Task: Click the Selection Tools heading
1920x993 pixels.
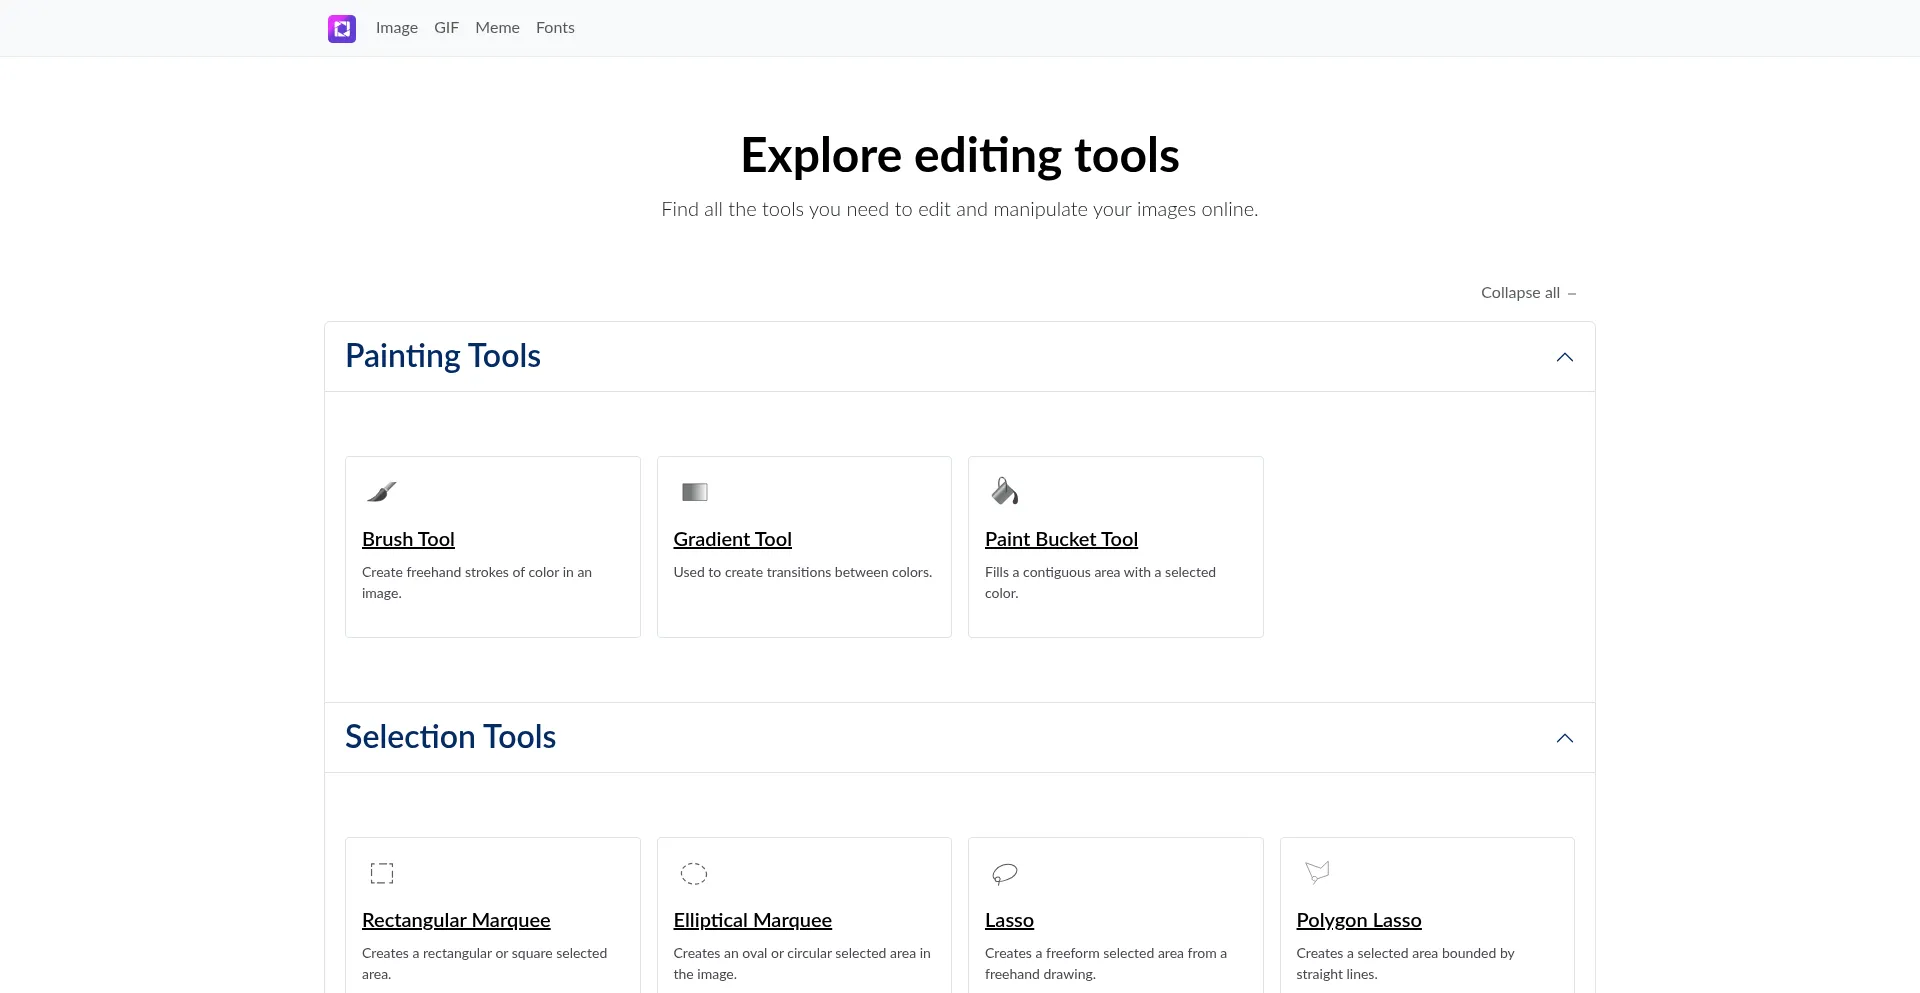Action: [x=450, y=737]
